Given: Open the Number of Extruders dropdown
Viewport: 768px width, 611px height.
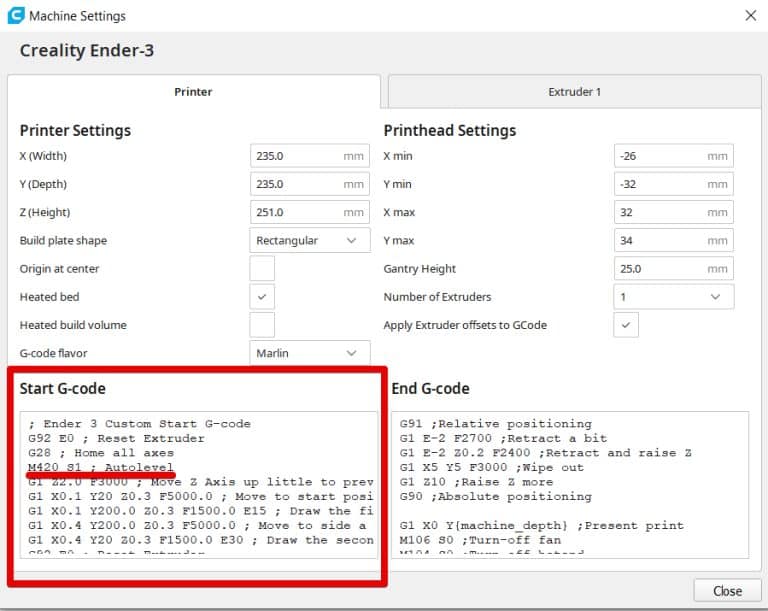Looking at the screenshot, I should click(672, 297).
